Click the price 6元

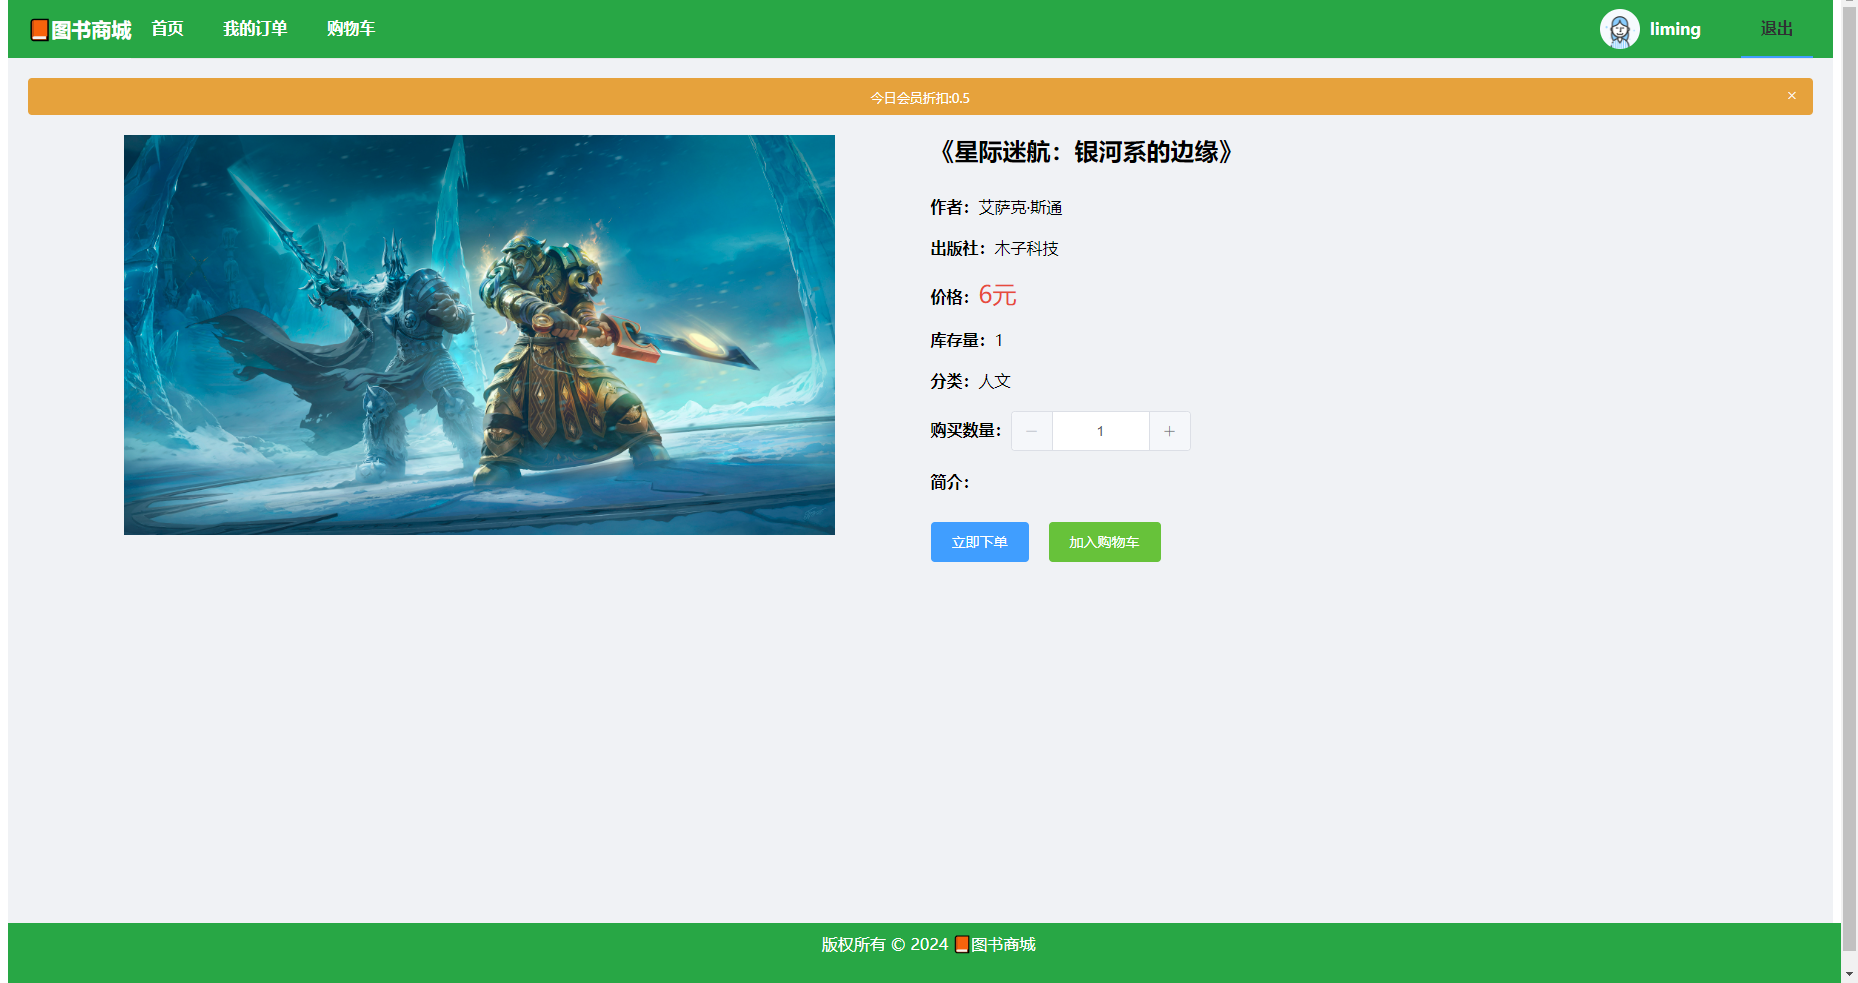point(997,295)
